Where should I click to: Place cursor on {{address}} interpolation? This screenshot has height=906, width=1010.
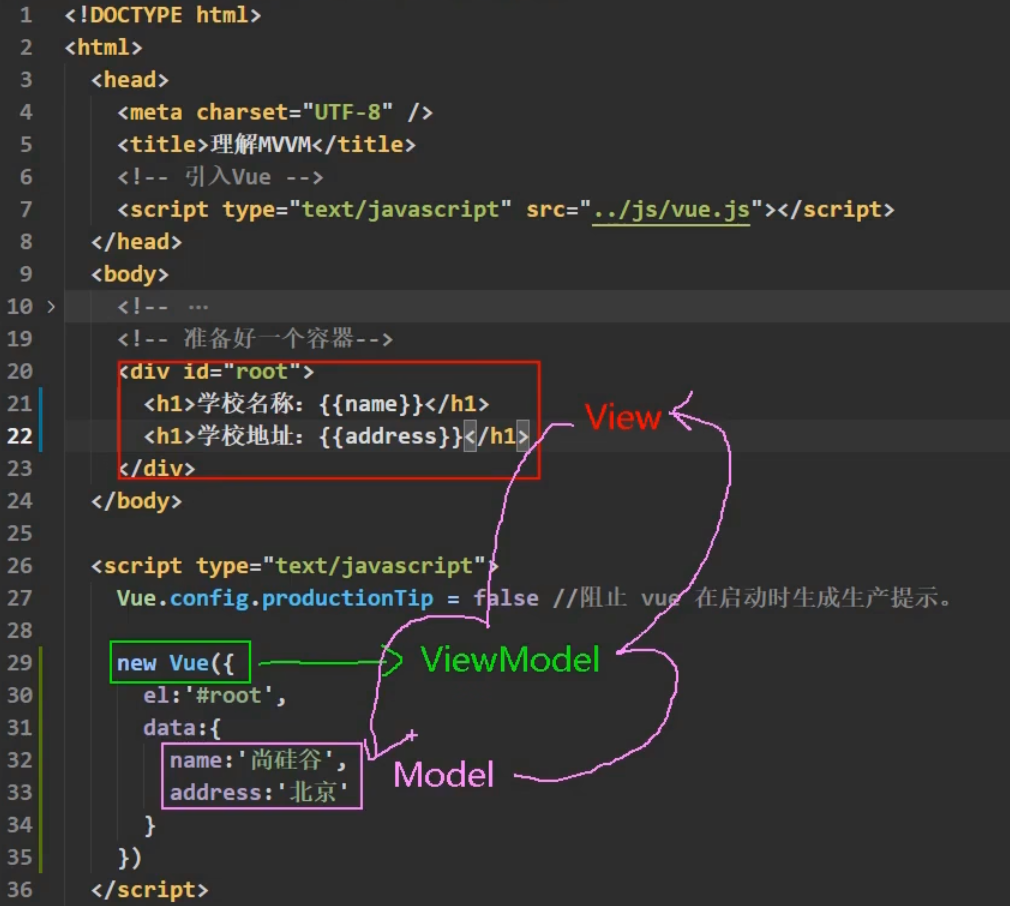coord(391,436)
